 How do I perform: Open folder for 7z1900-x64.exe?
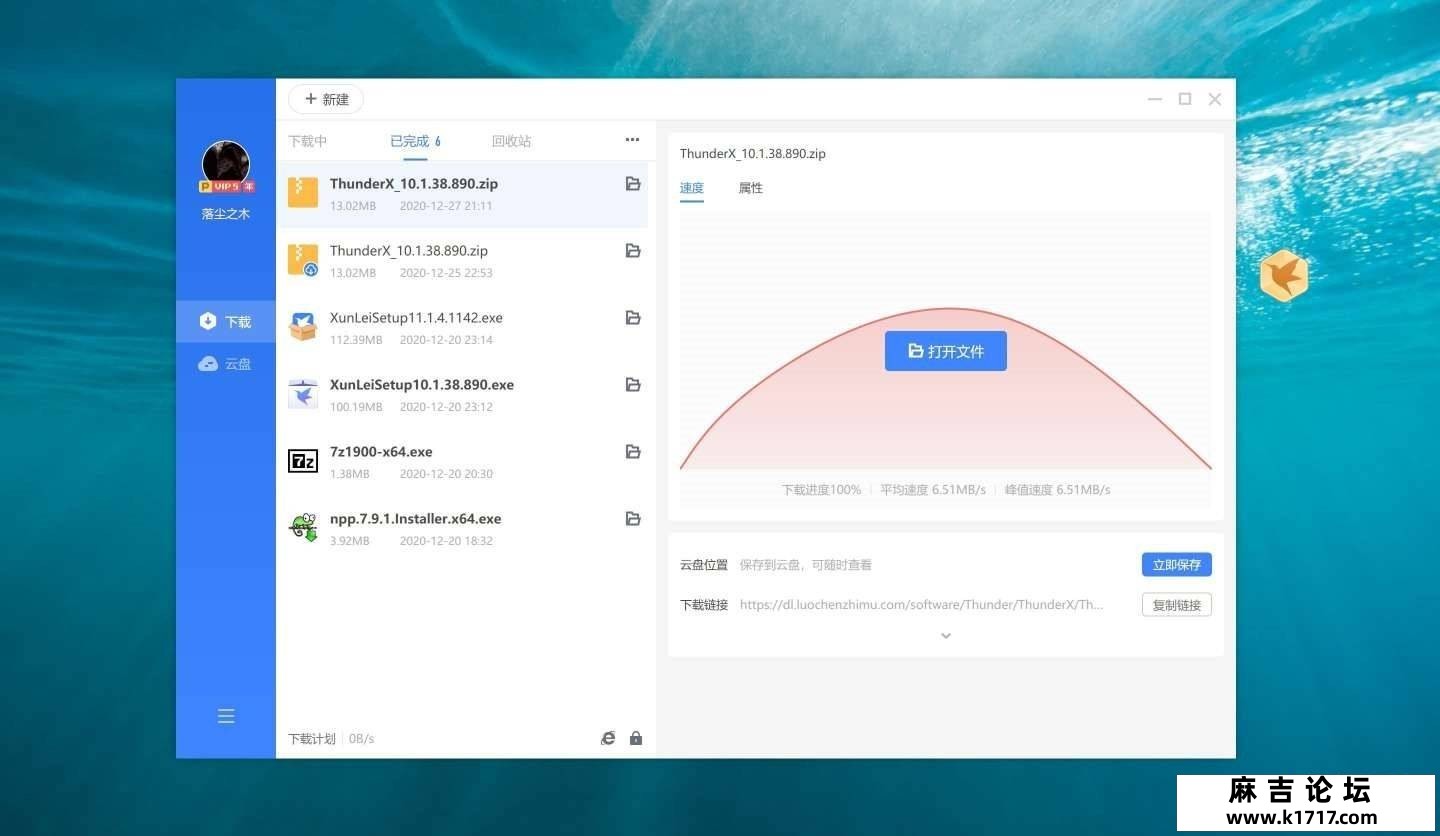(633, 452)
